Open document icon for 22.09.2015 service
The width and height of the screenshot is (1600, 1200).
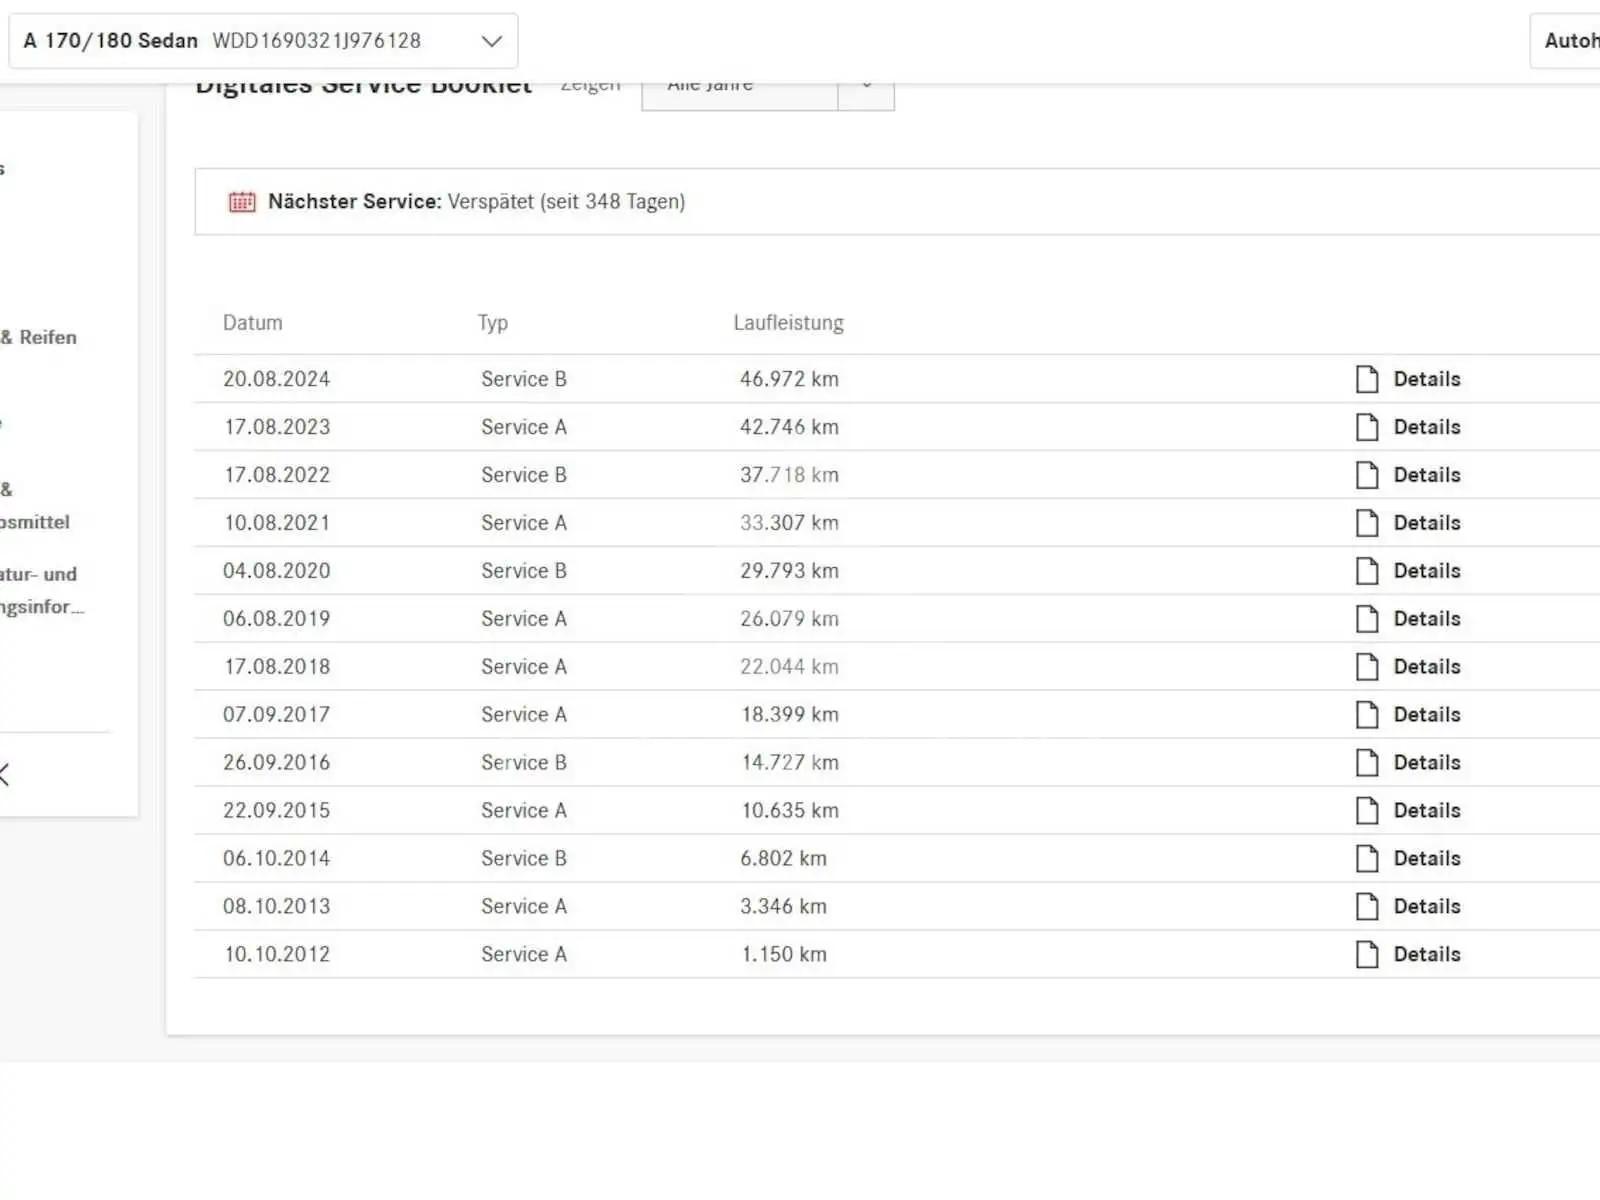(x=1367, y=811)
